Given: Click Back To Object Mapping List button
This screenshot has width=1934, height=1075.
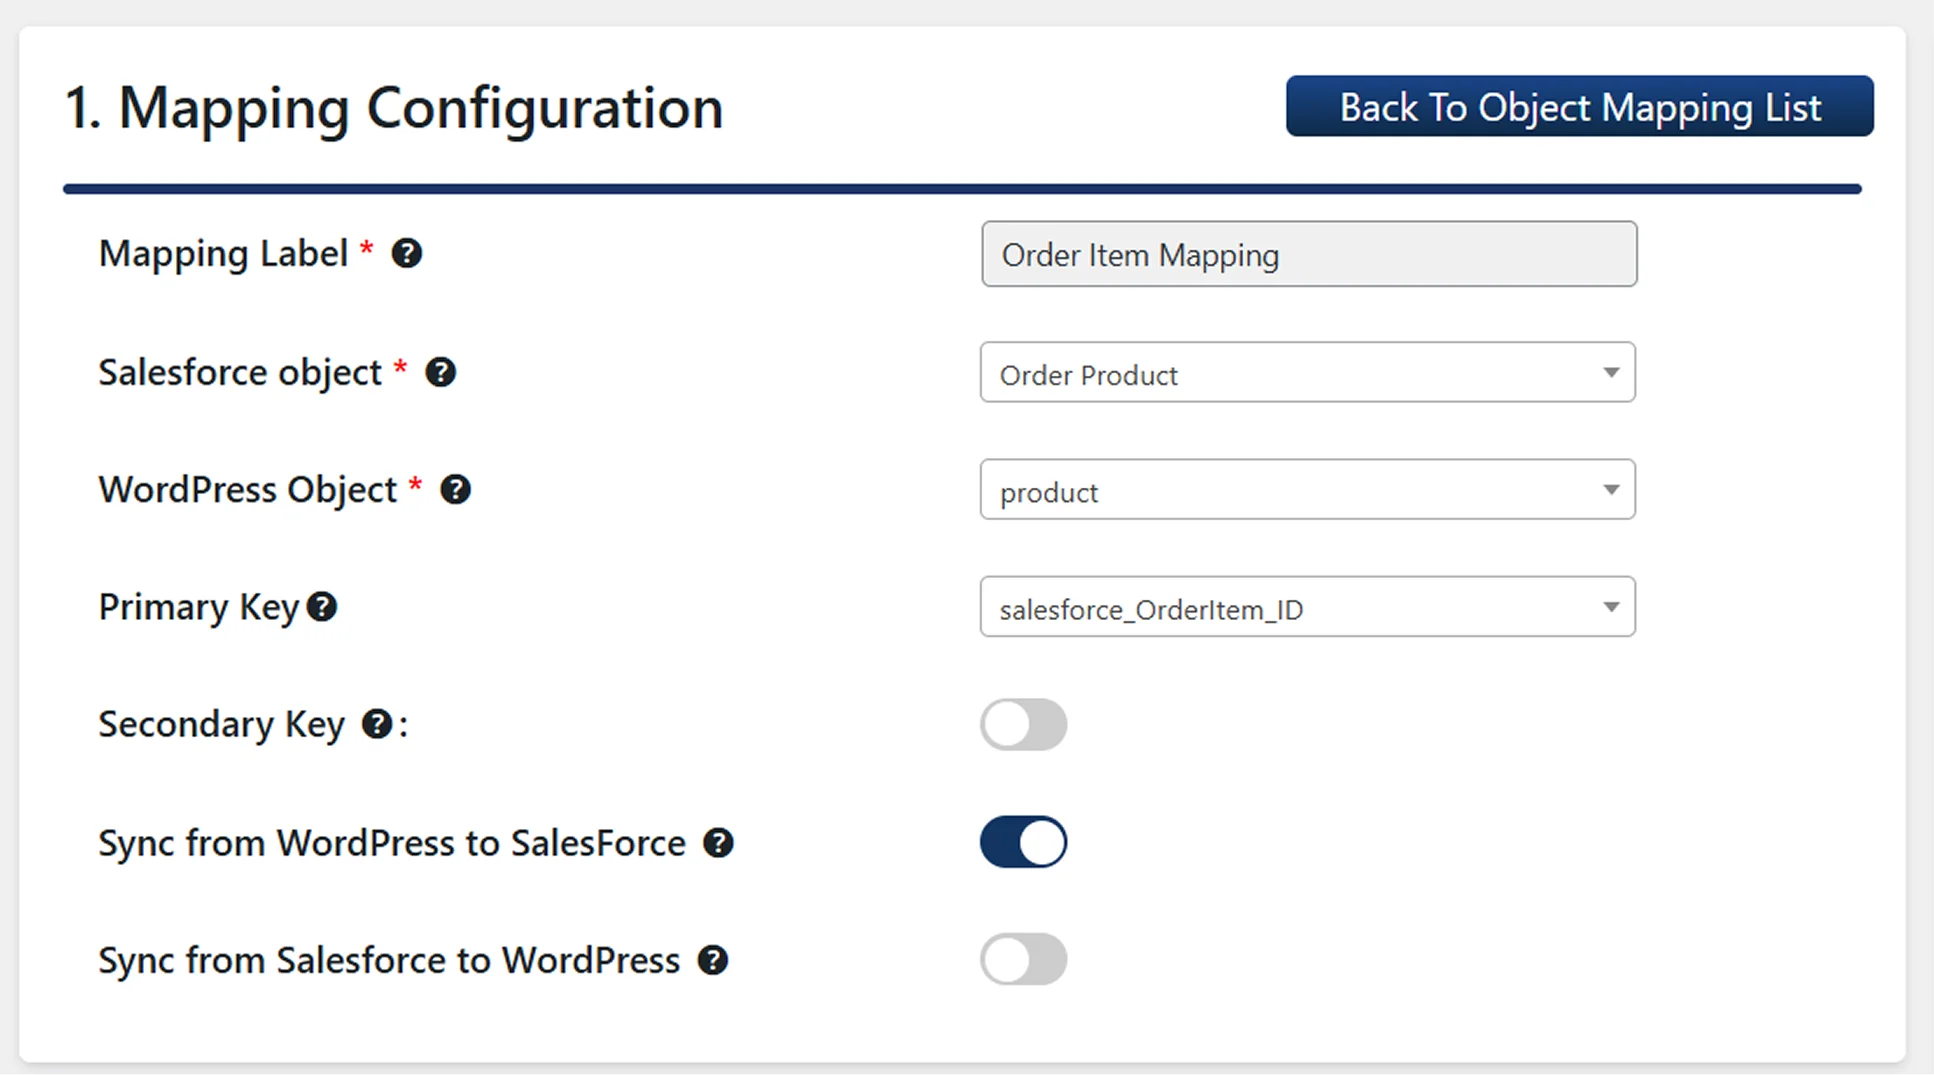Looking at the screenshot, I should 1580,106.
